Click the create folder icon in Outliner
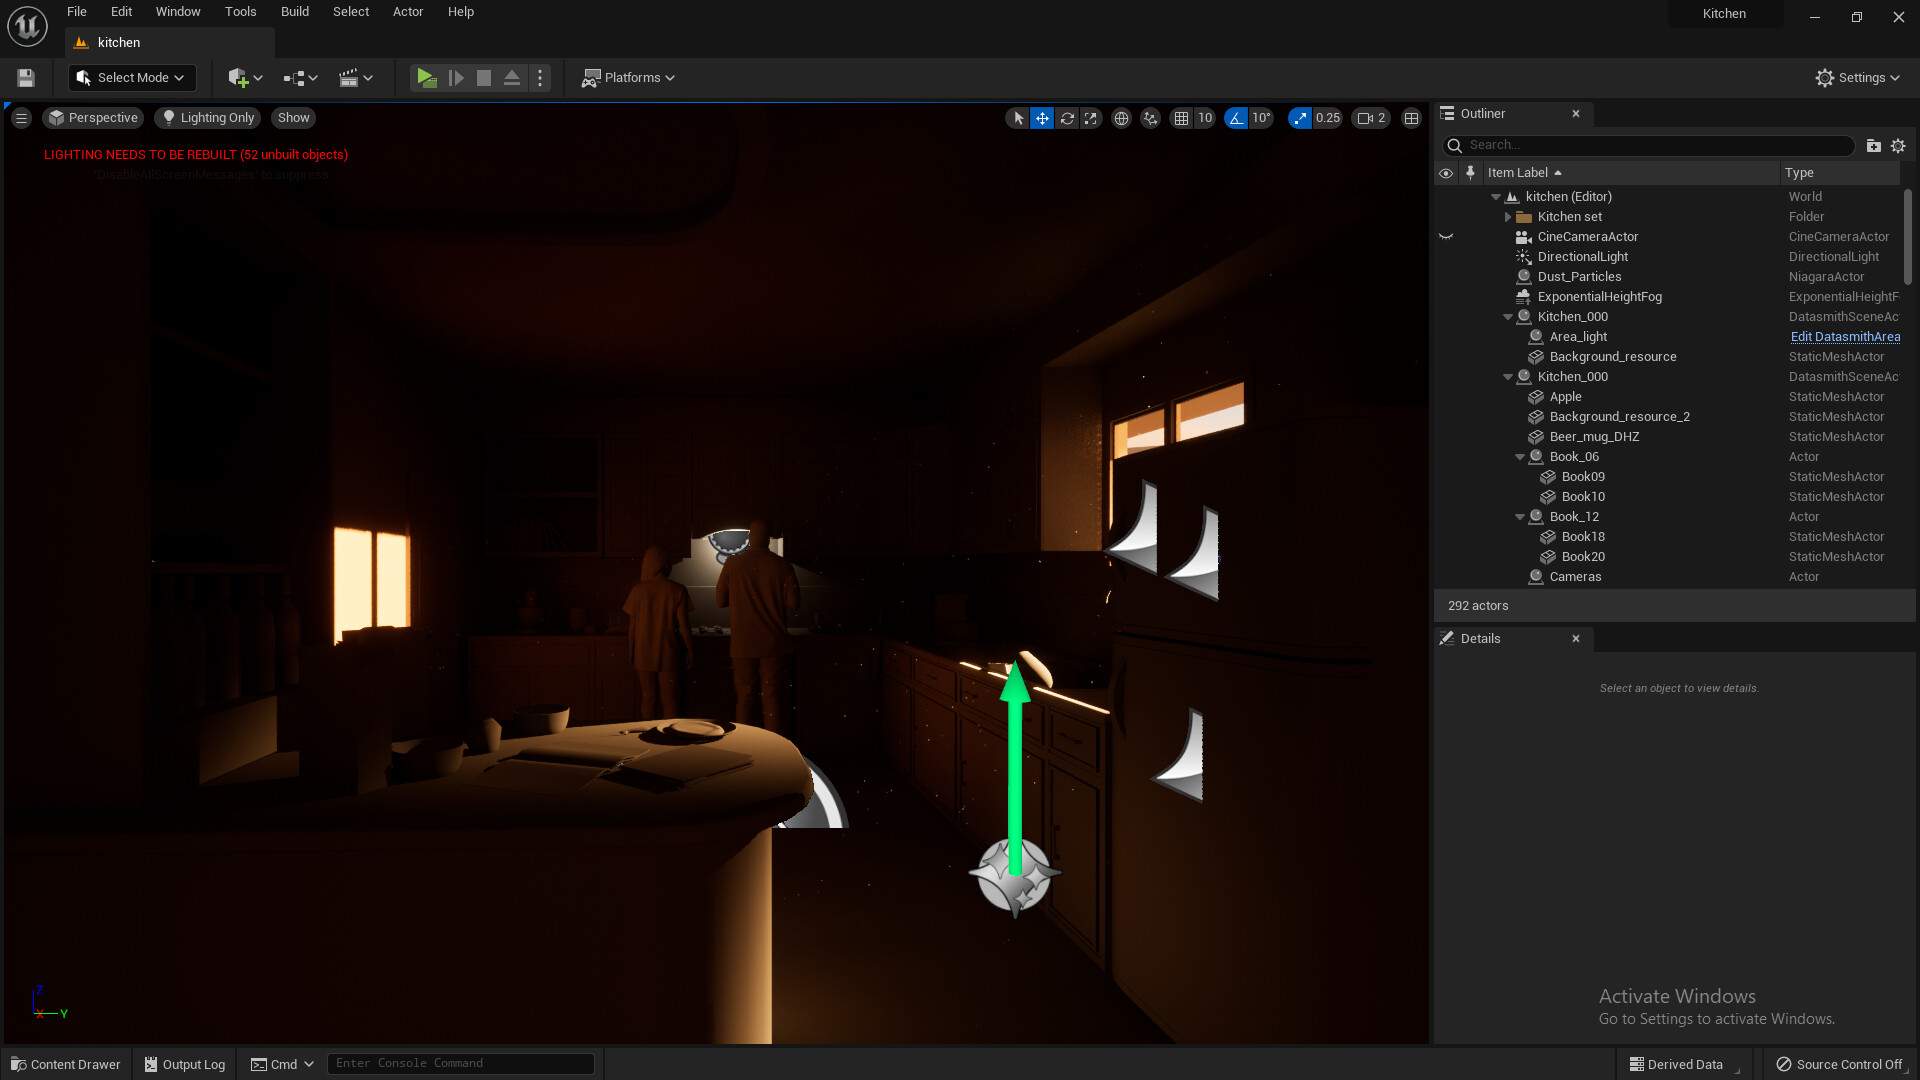1920x1080 pixels. click(x=1873, y=146)
